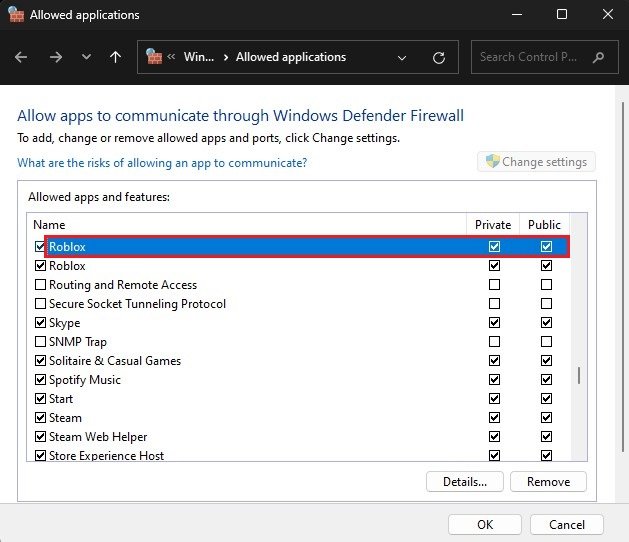The image size is (629, 542).
Task: Click the Forward navigation arrow
Action: pos(55,57)
